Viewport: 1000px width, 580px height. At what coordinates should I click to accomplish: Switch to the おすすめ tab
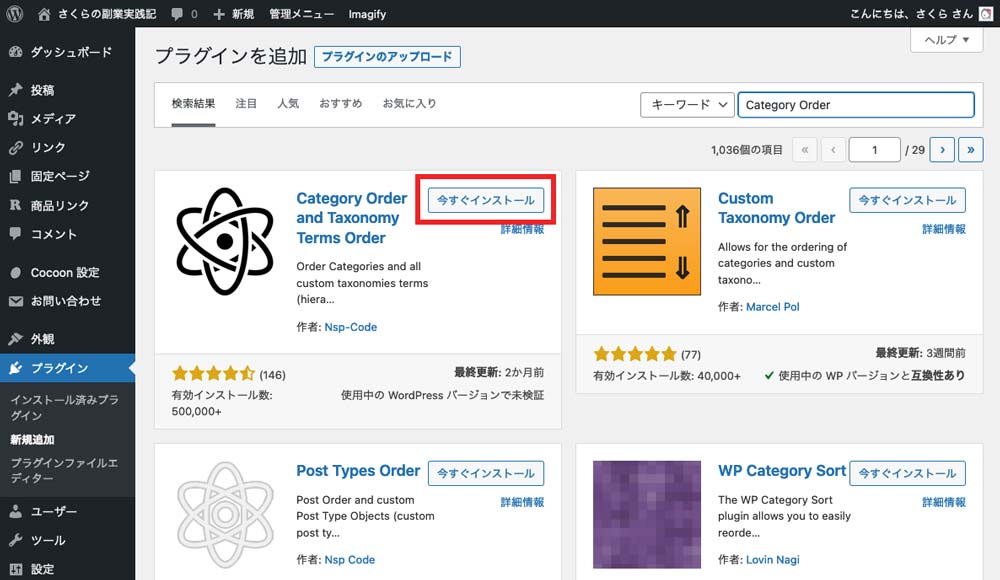point(341,103)
